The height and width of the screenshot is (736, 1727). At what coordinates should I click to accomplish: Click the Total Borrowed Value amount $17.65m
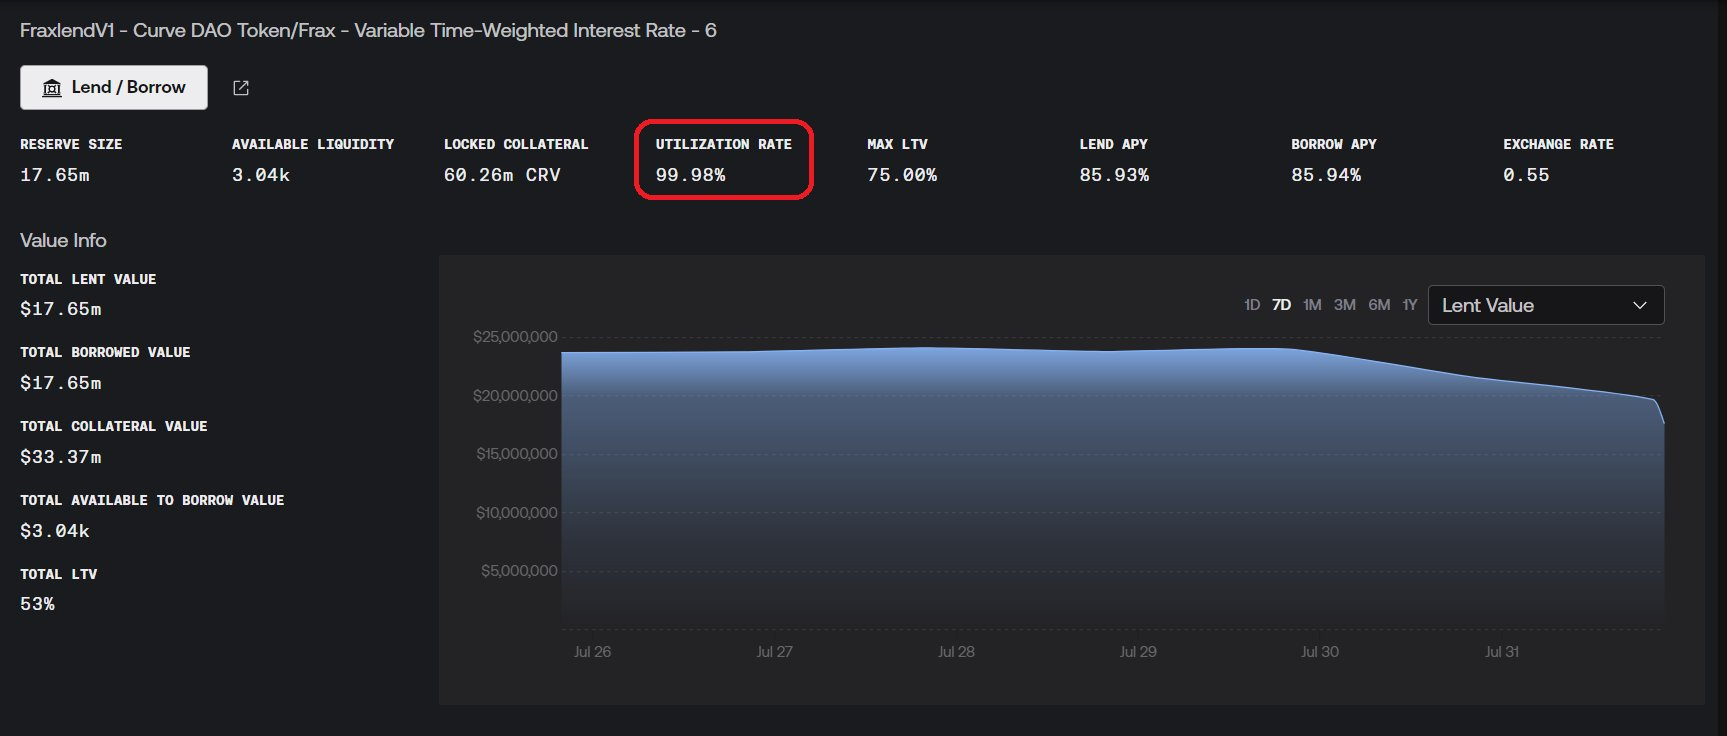61,383
